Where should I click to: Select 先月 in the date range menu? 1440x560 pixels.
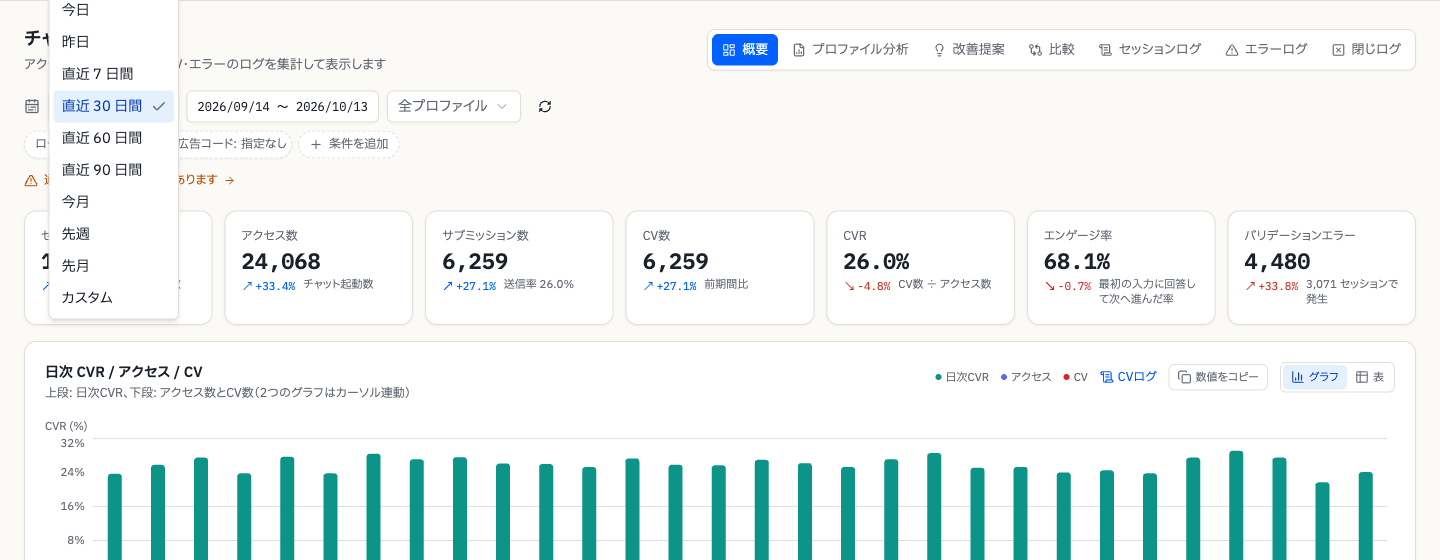click(113, 266)
